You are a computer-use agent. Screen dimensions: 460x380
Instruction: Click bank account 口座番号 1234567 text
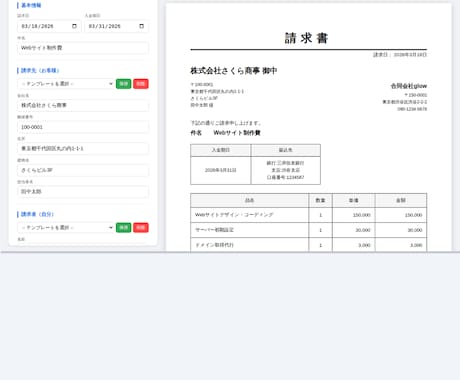coord(285,177)
